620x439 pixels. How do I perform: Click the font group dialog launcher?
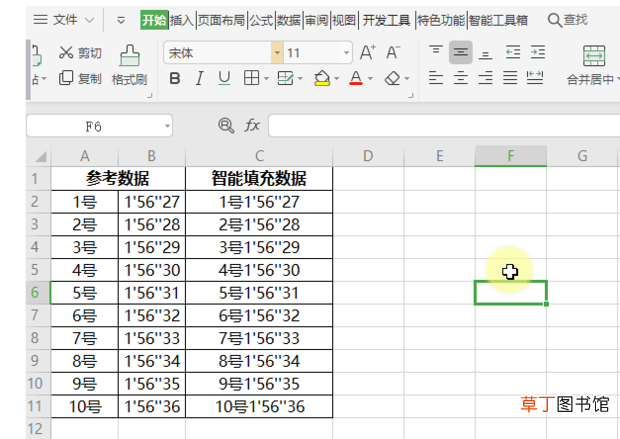[x=410, y=95]
